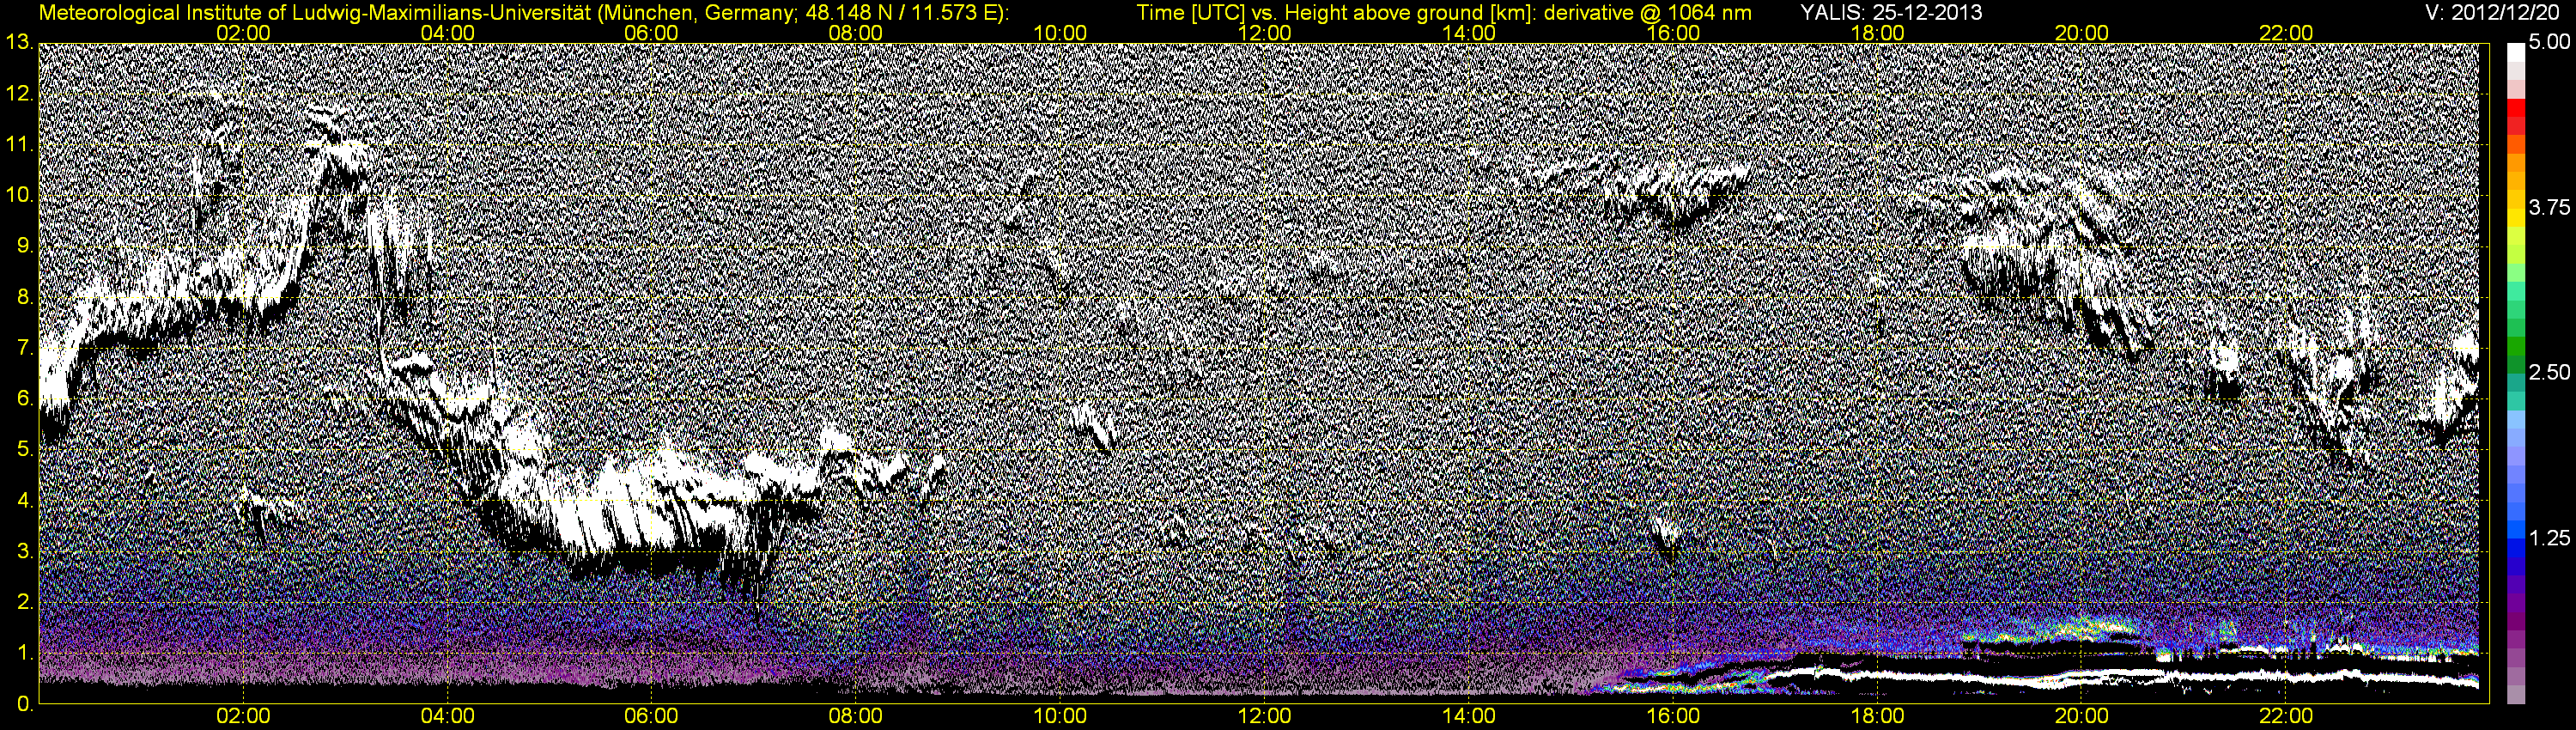The width and height of the screenshot is (2576, 730).
Task: Click the height axis label 6
Action: [24, 399]
